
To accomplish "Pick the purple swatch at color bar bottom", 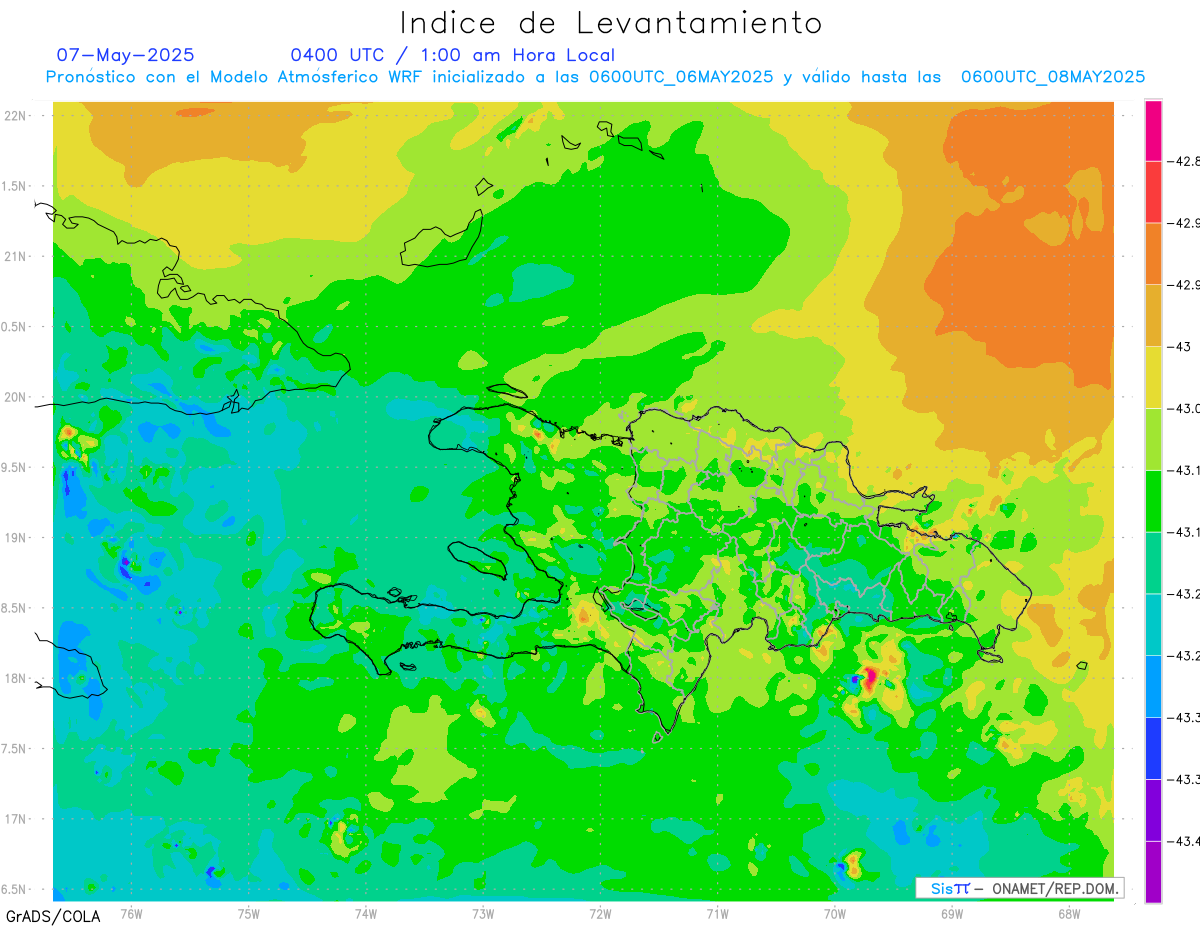I will pyautogui.click(x=1153, y=872).
